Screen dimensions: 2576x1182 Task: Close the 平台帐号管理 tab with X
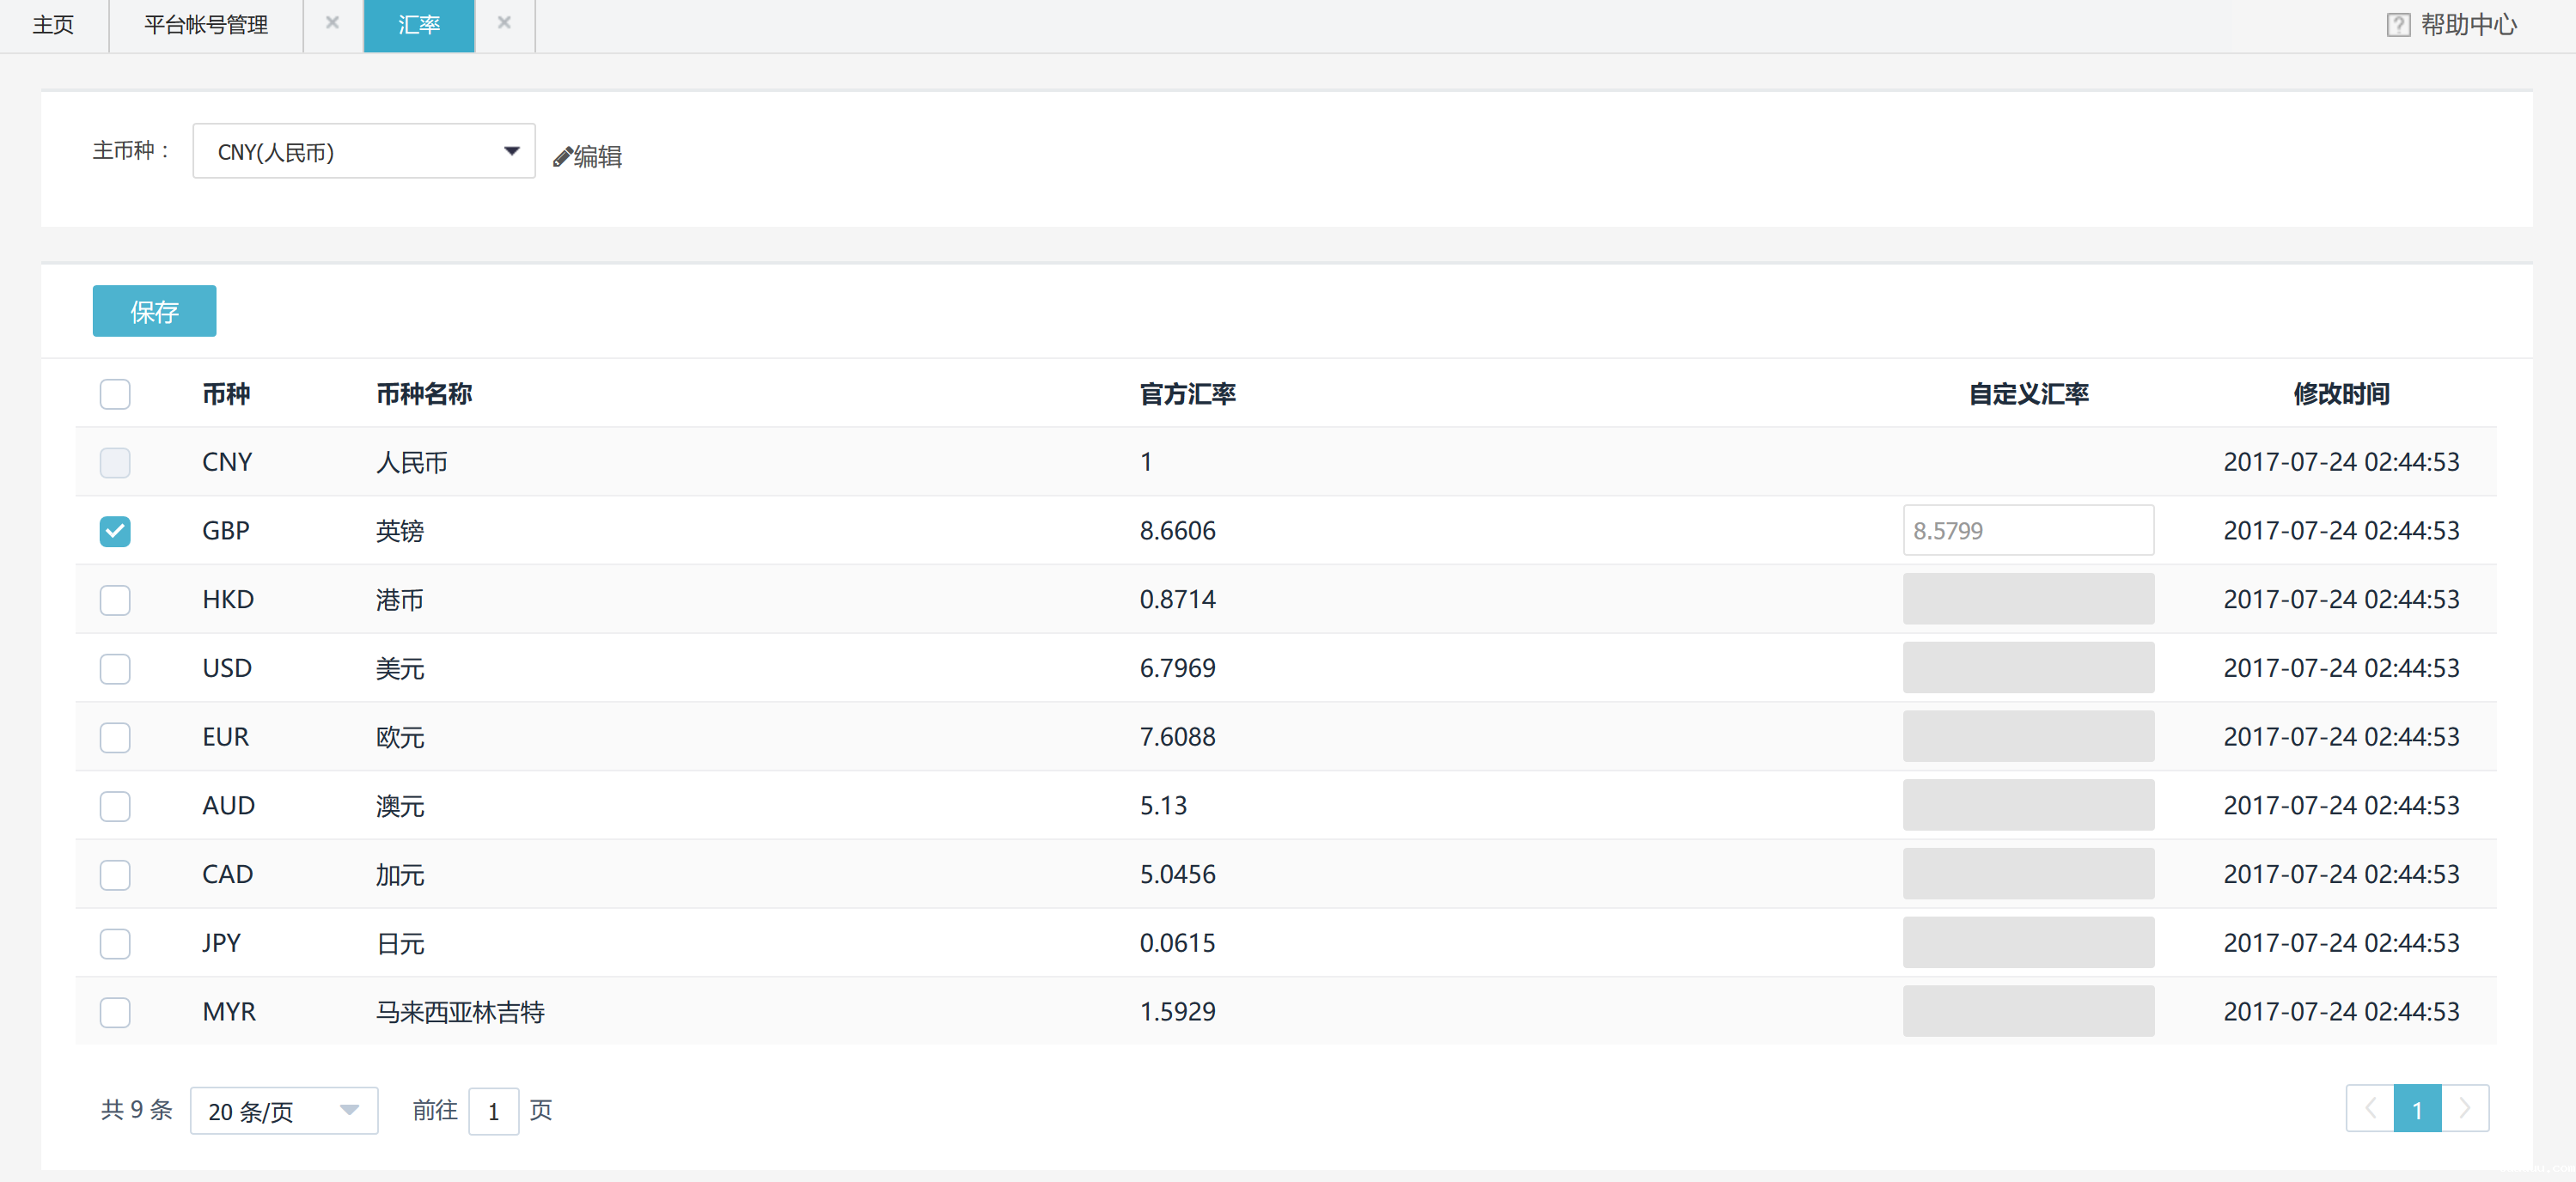pos(332,23)
